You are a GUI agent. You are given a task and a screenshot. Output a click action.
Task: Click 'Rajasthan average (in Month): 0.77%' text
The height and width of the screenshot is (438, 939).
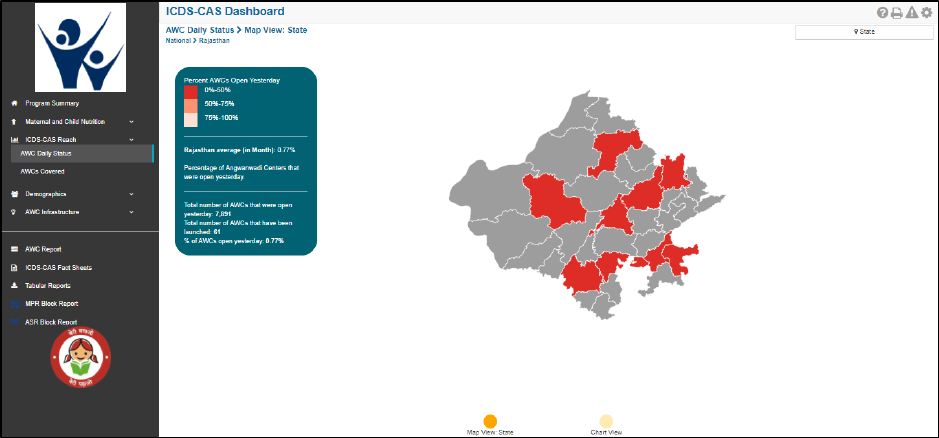coord(240,149)
